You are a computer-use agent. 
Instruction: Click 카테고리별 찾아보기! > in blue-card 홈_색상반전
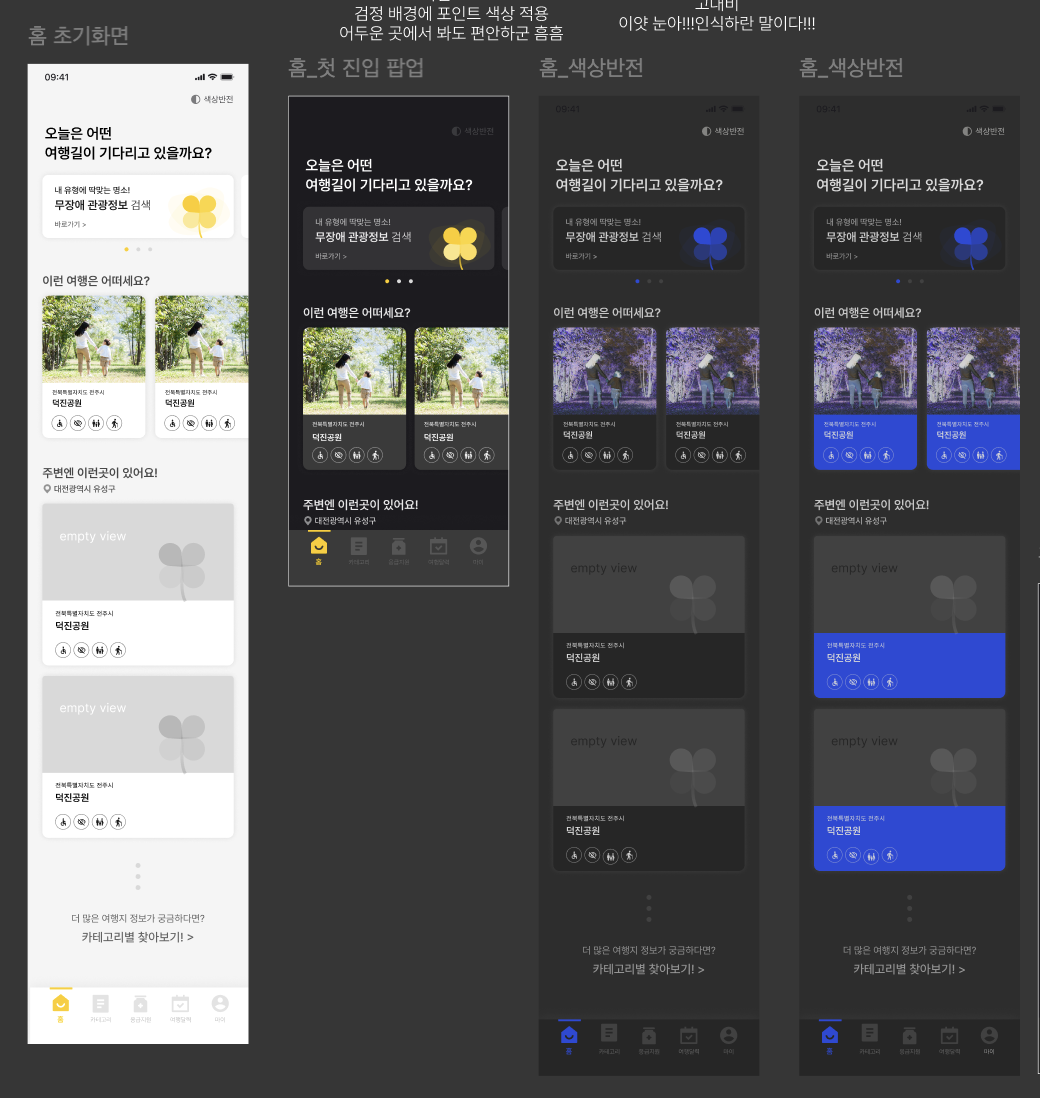point(909,969)
